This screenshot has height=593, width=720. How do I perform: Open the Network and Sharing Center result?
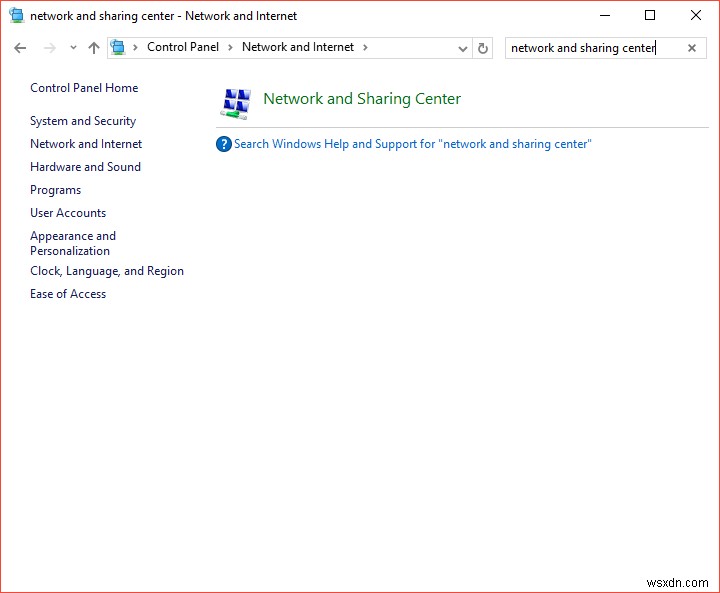pos(362,99)
